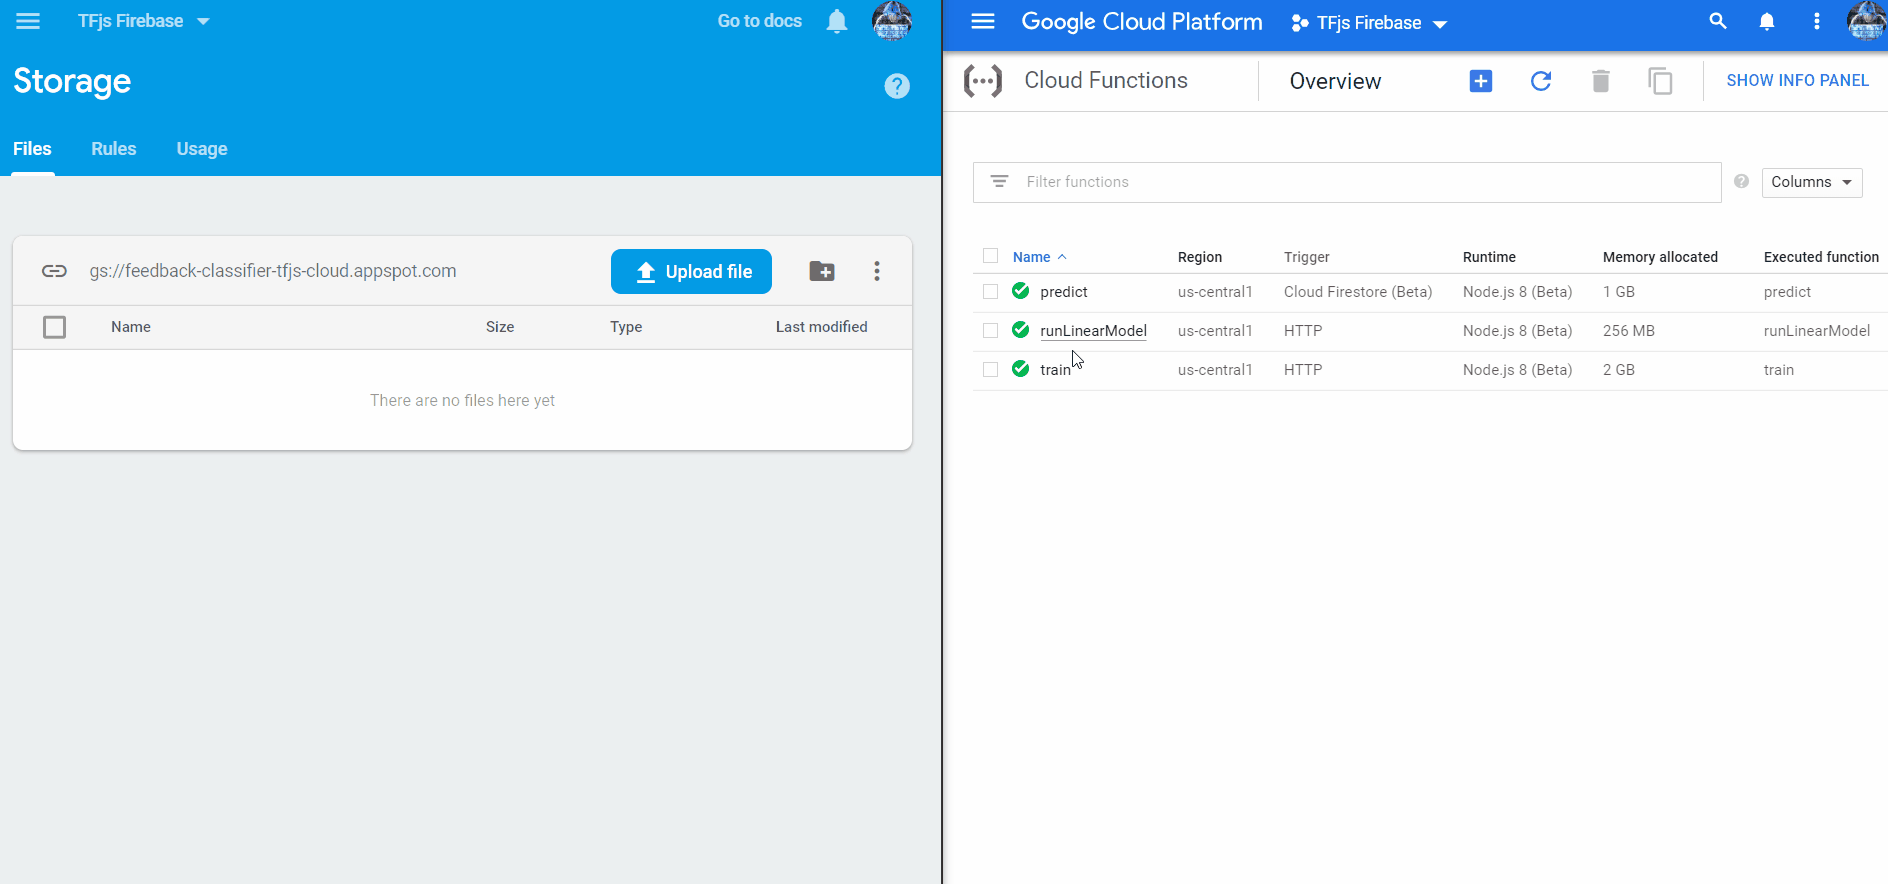
Task: Click SHOW INFO PANEL
Action: (1797, 81)
